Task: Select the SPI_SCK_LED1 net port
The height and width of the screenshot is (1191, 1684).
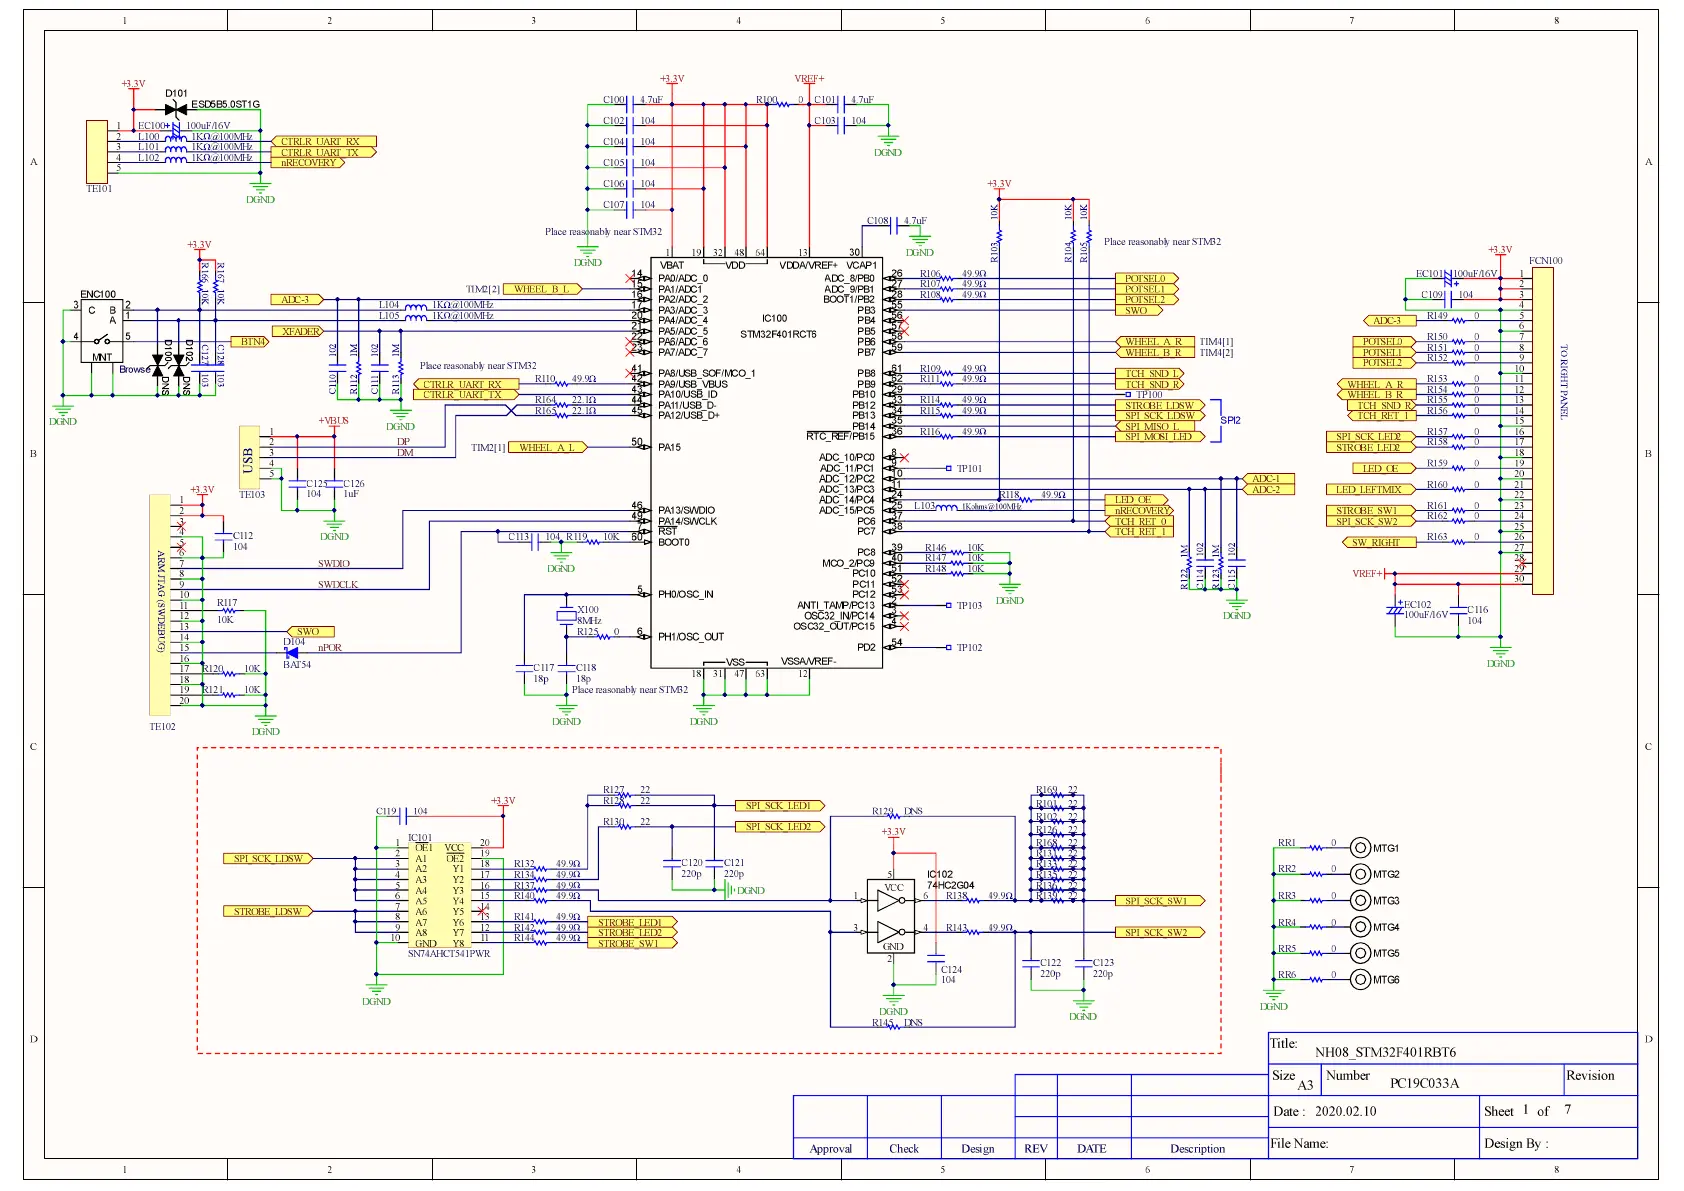Action: (781, 805)
